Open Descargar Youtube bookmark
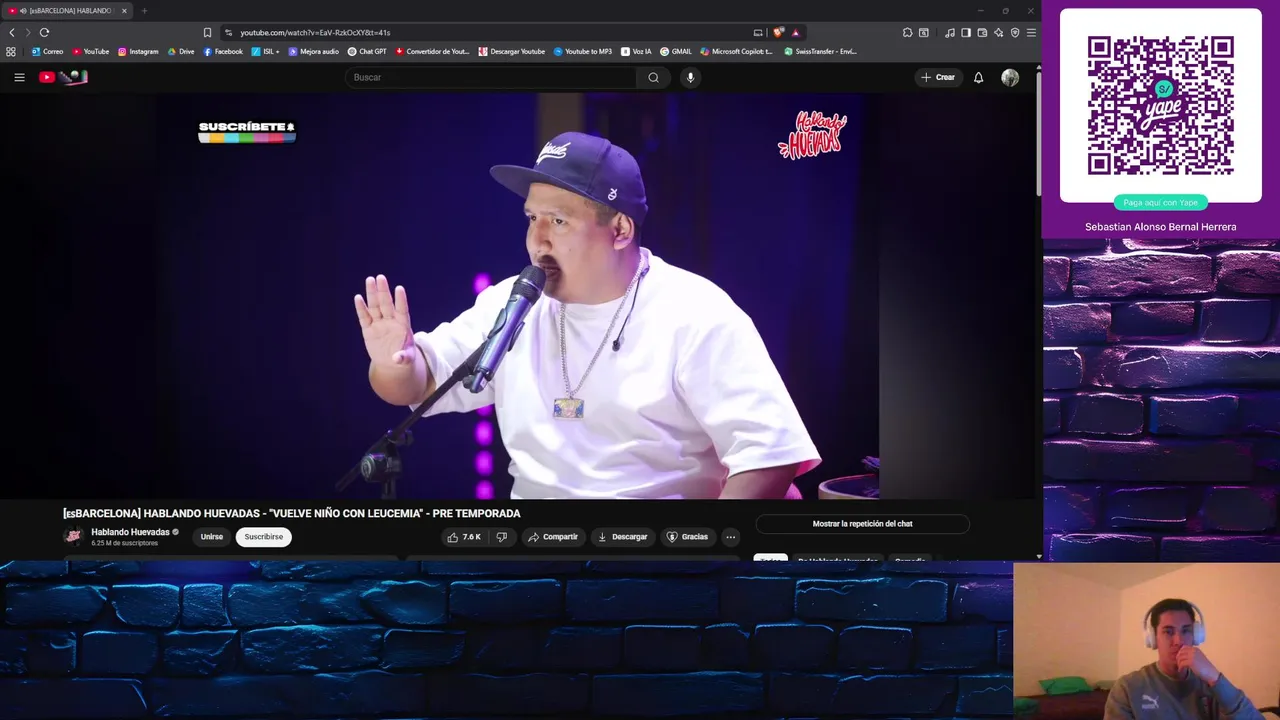Screen dimensions: 1280x720 512,51
